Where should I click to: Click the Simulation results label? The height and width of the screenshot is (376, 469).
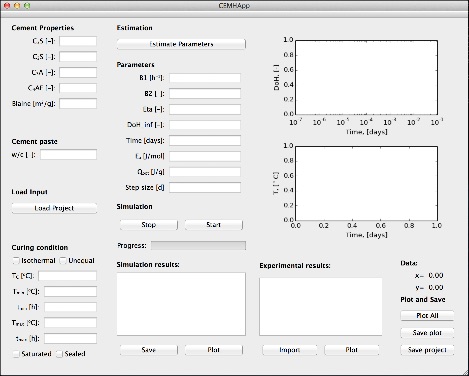[x=148, y=265]
